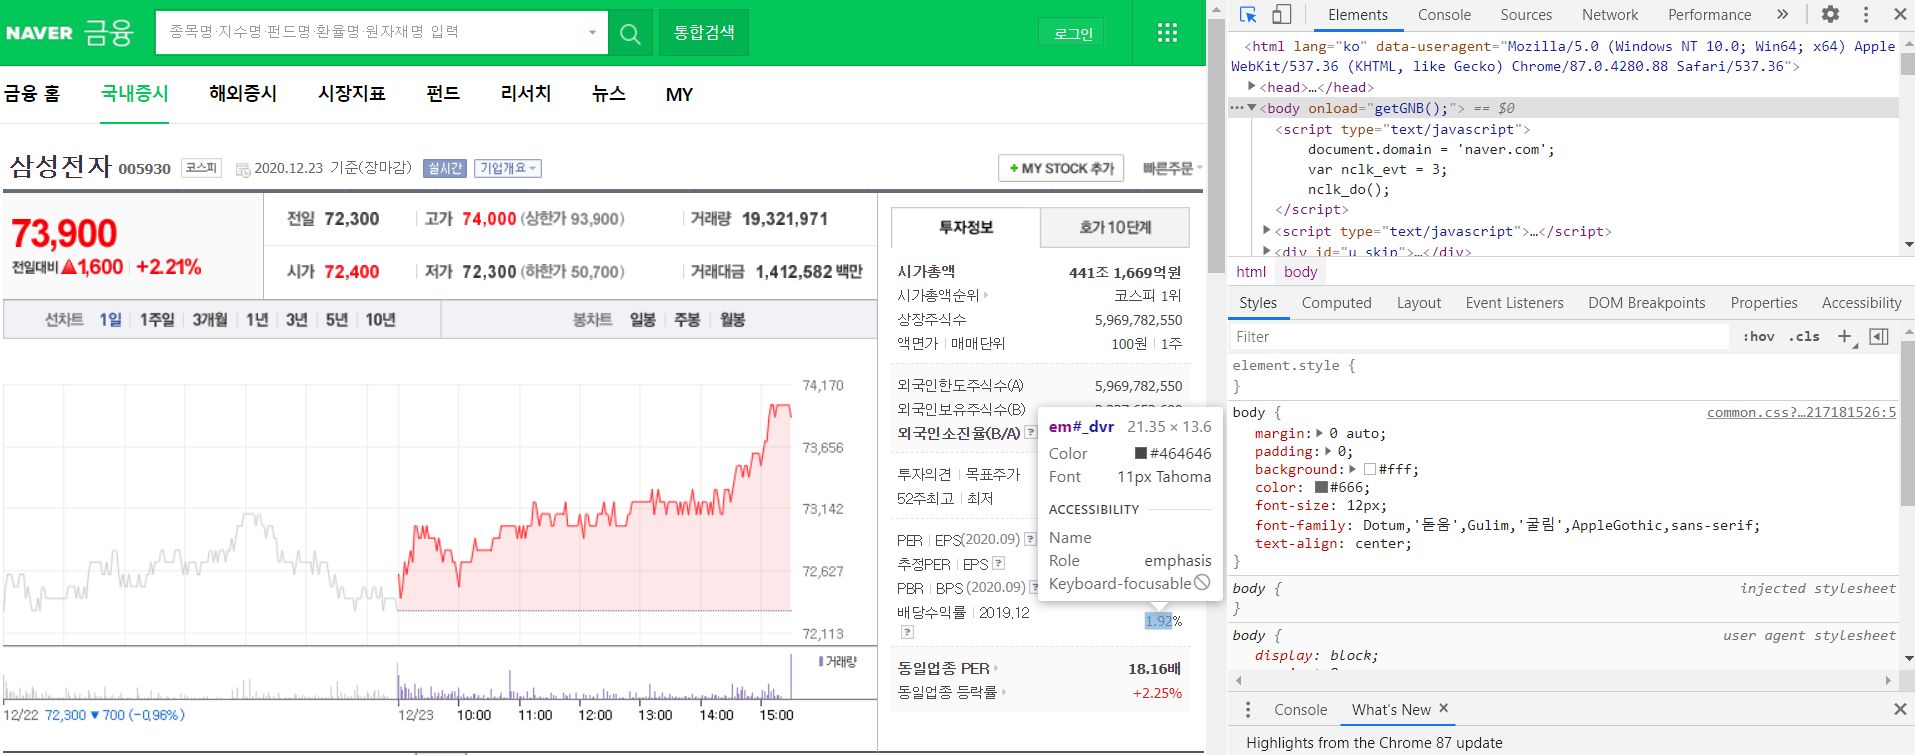Click the styles Filter input field

[x=1480, y=336]
